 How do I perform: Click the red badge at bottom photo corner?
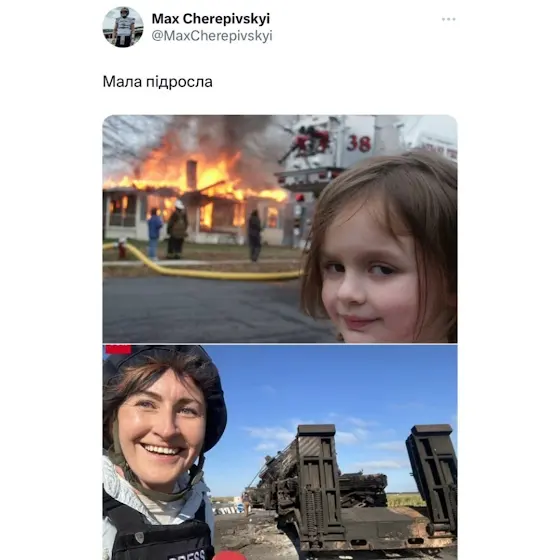[x=118, y=349]
